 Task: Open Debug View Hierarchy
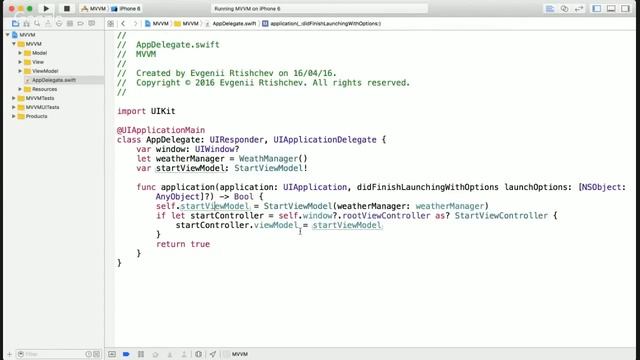[198, 354]
